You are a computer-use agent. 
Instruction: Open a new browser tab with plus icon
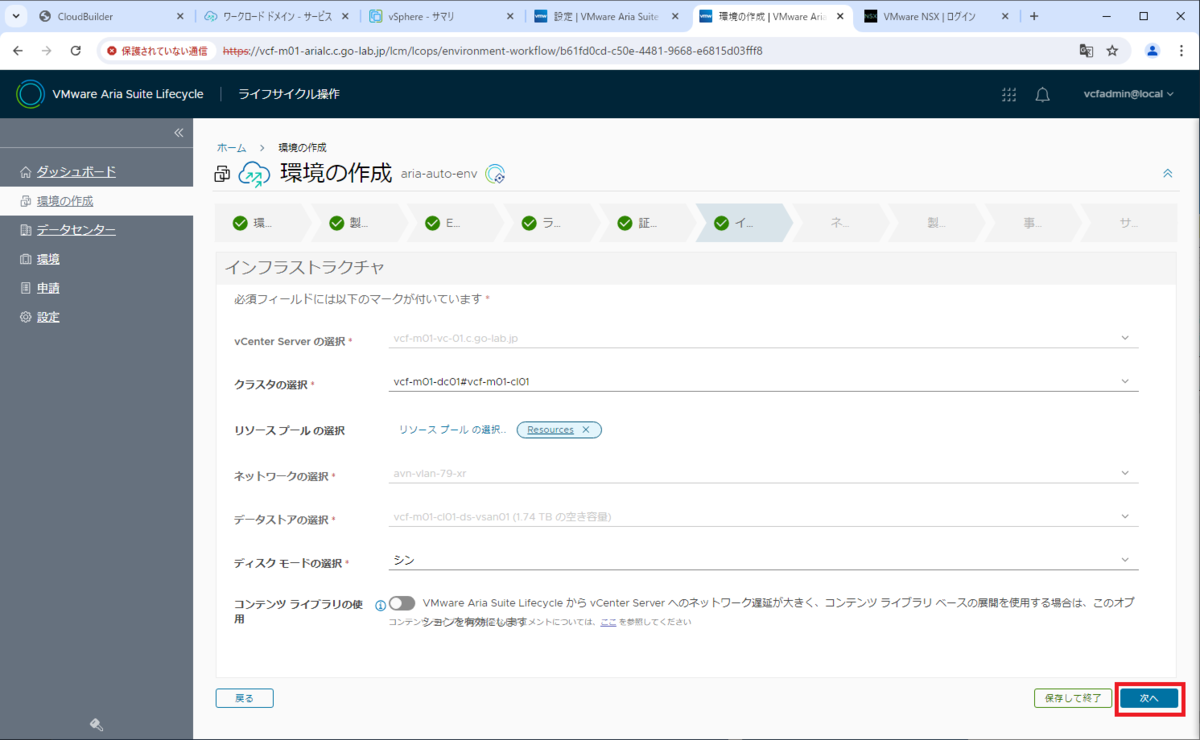point(1034,16)
